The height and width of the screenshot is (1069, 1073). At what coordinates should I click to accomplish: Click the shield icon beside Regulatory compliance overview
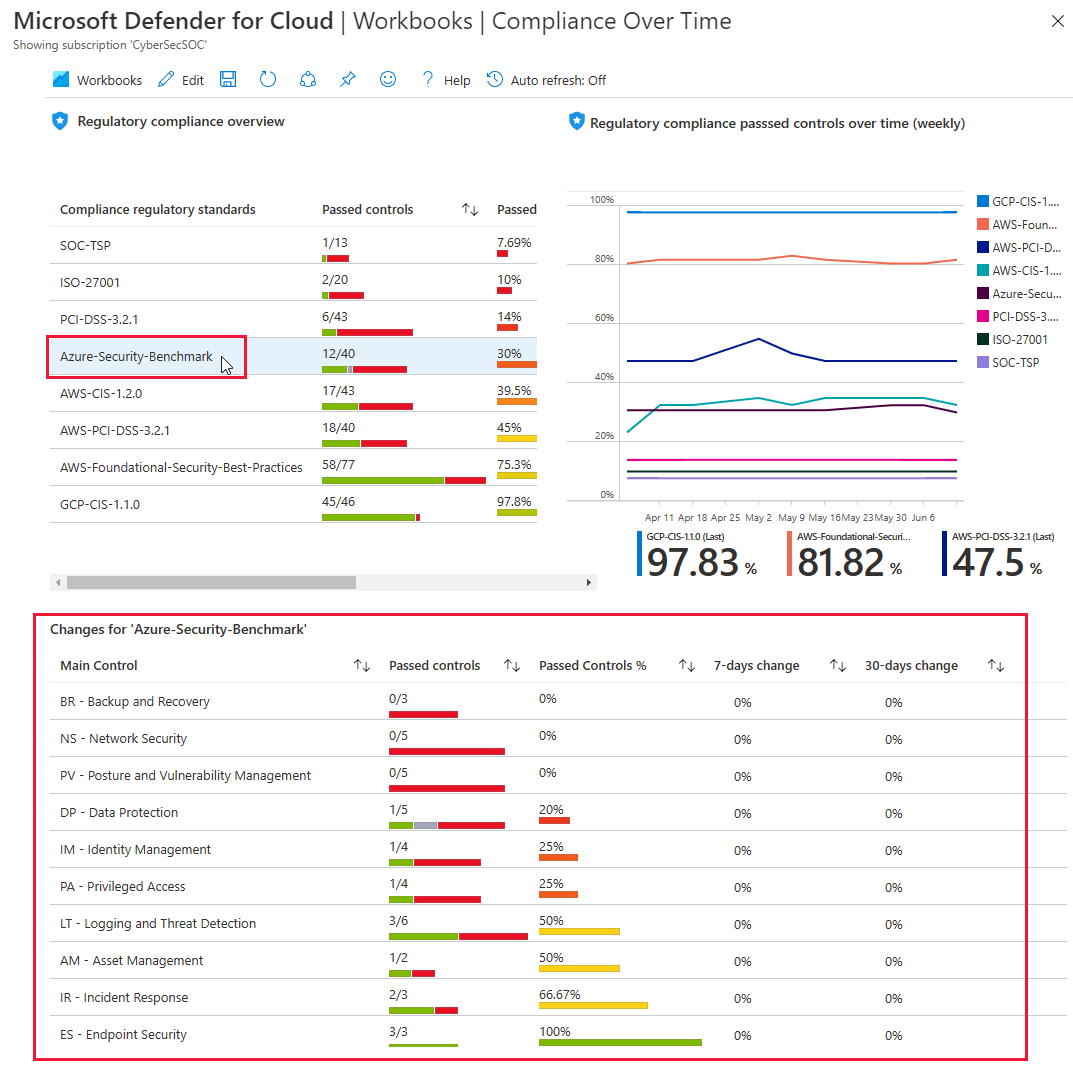tap(60, 121)
